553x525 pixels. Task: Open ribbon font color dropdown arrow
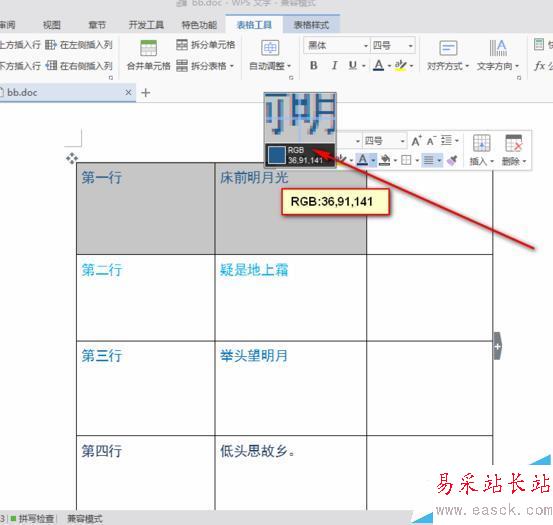point(389,66)
